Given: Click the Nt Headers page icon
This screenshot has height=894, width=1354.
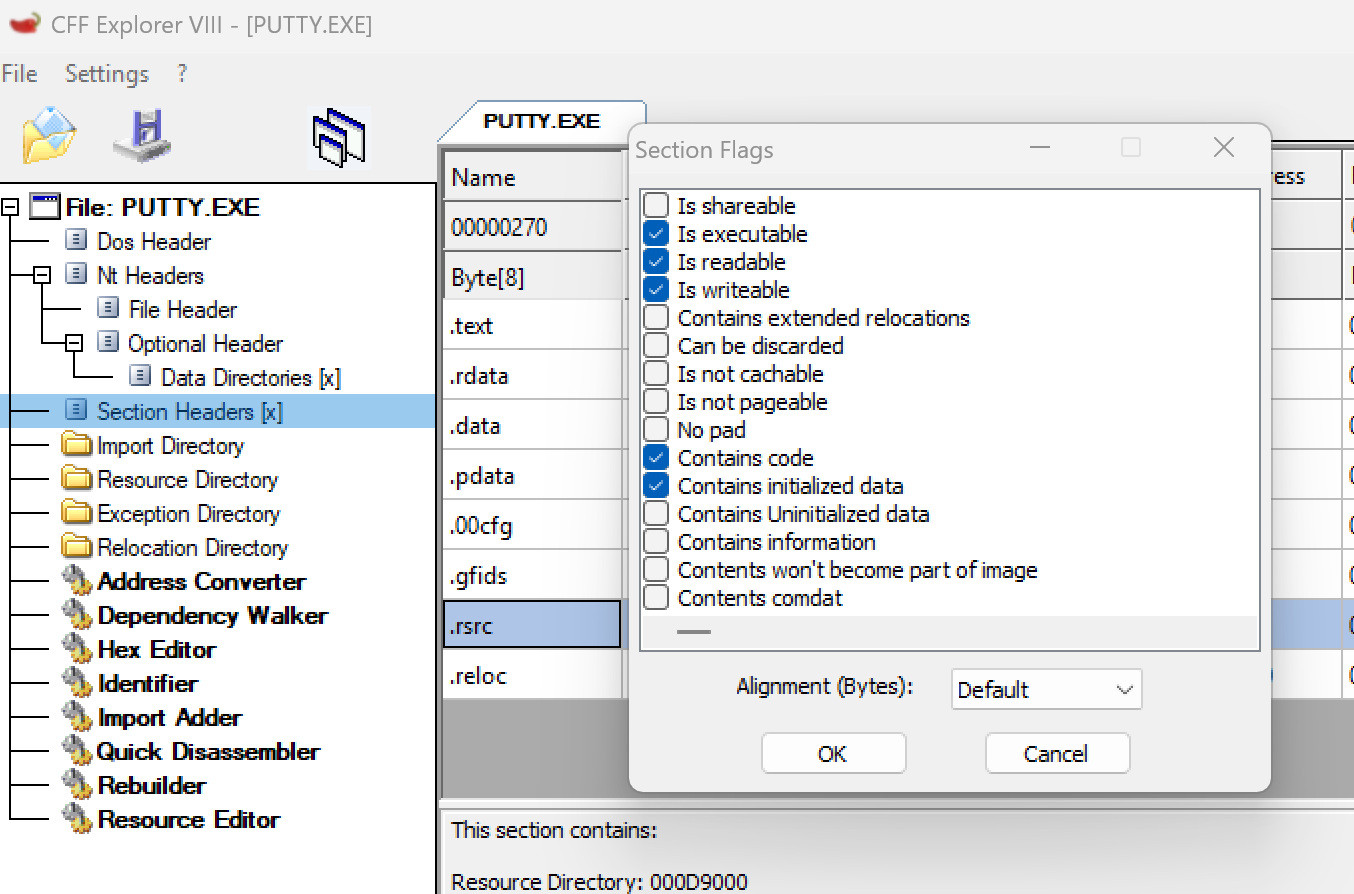Looking at the screenshot, I should pos(76,275).
